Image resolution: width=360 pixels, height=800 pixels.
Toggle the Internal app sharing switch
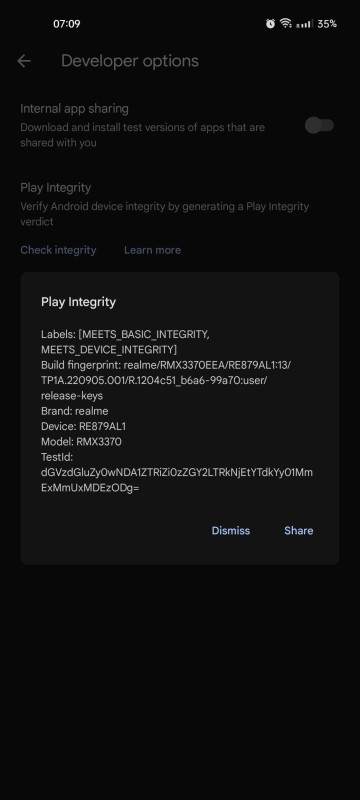320,126
